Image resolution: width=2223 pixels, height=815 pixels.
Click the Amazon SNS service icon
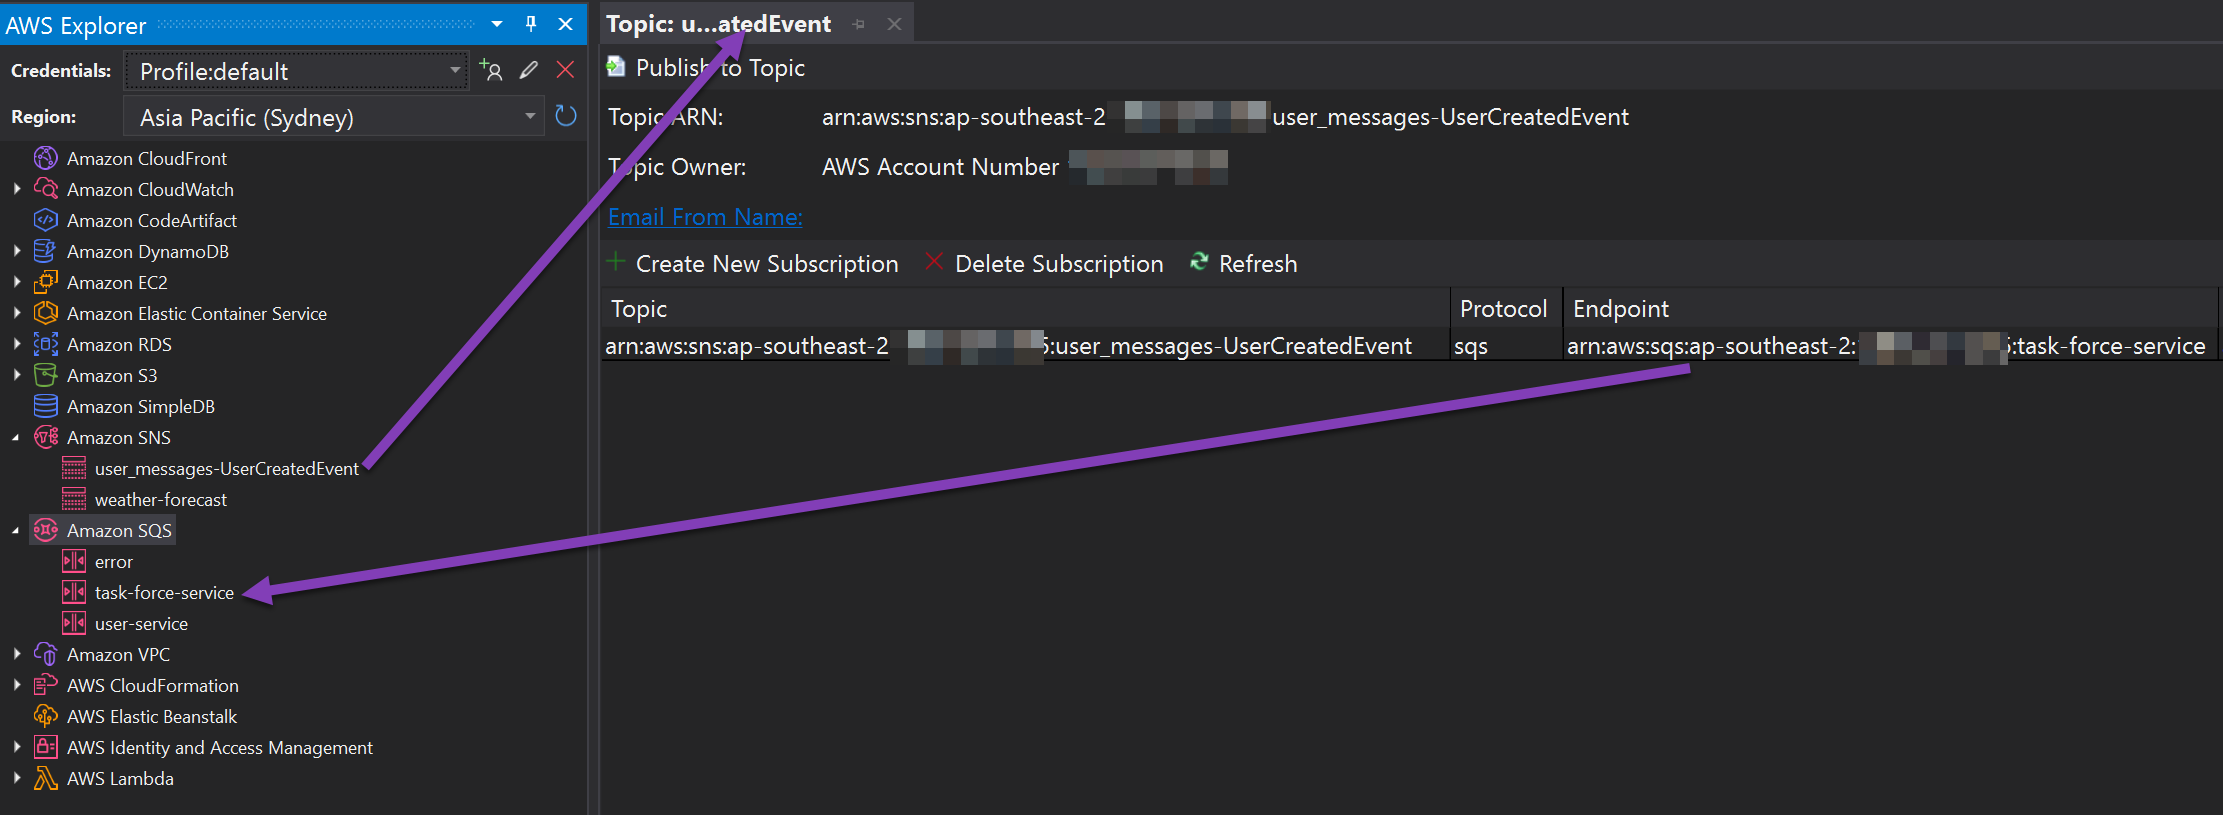pyautogui.click(x=46, y=437)
